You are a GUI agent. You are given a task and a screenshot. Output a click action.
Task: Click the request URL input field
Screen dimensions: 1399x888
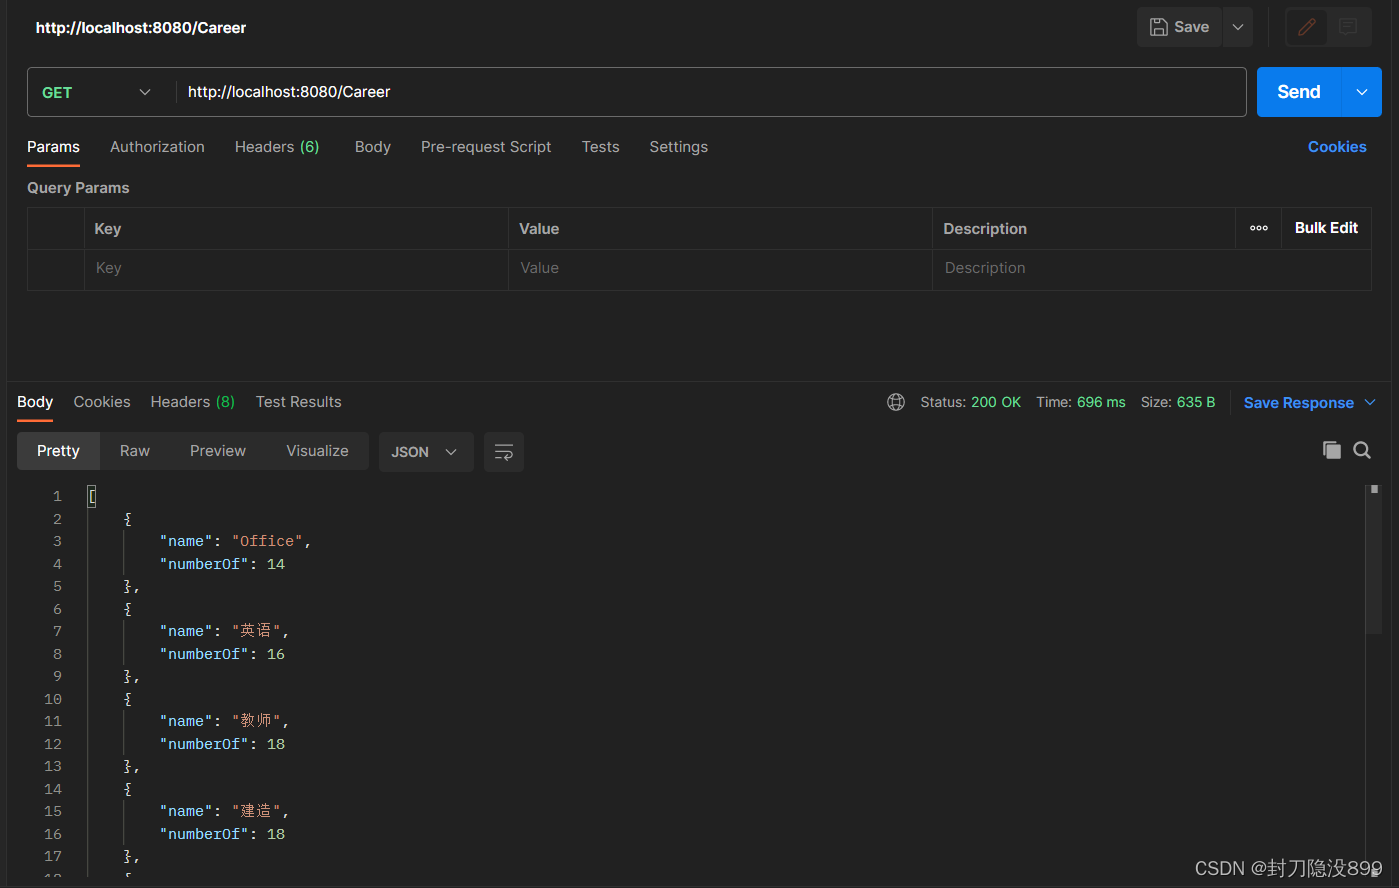(x=710, y=92)
